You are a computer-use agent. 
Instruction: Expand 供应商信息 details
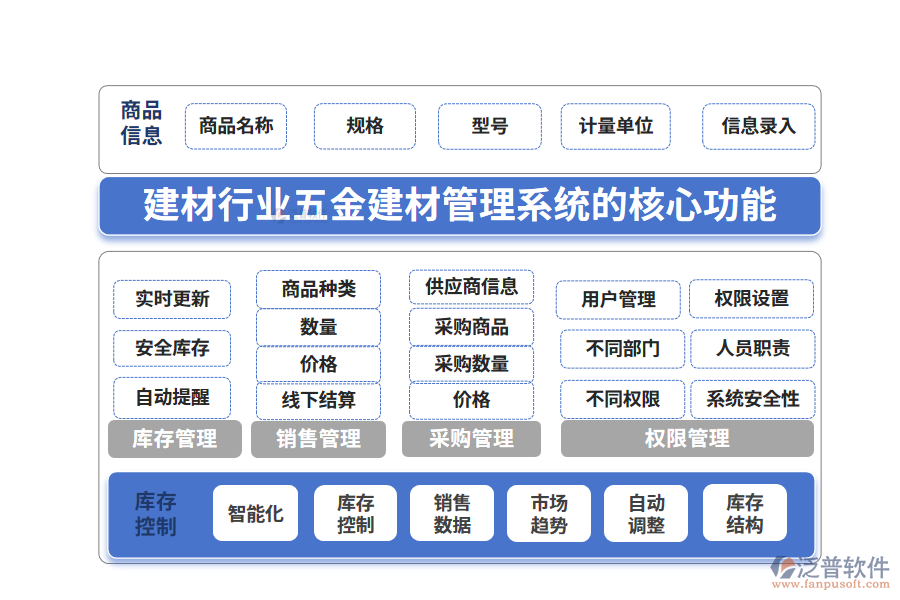tap(471, 287)
